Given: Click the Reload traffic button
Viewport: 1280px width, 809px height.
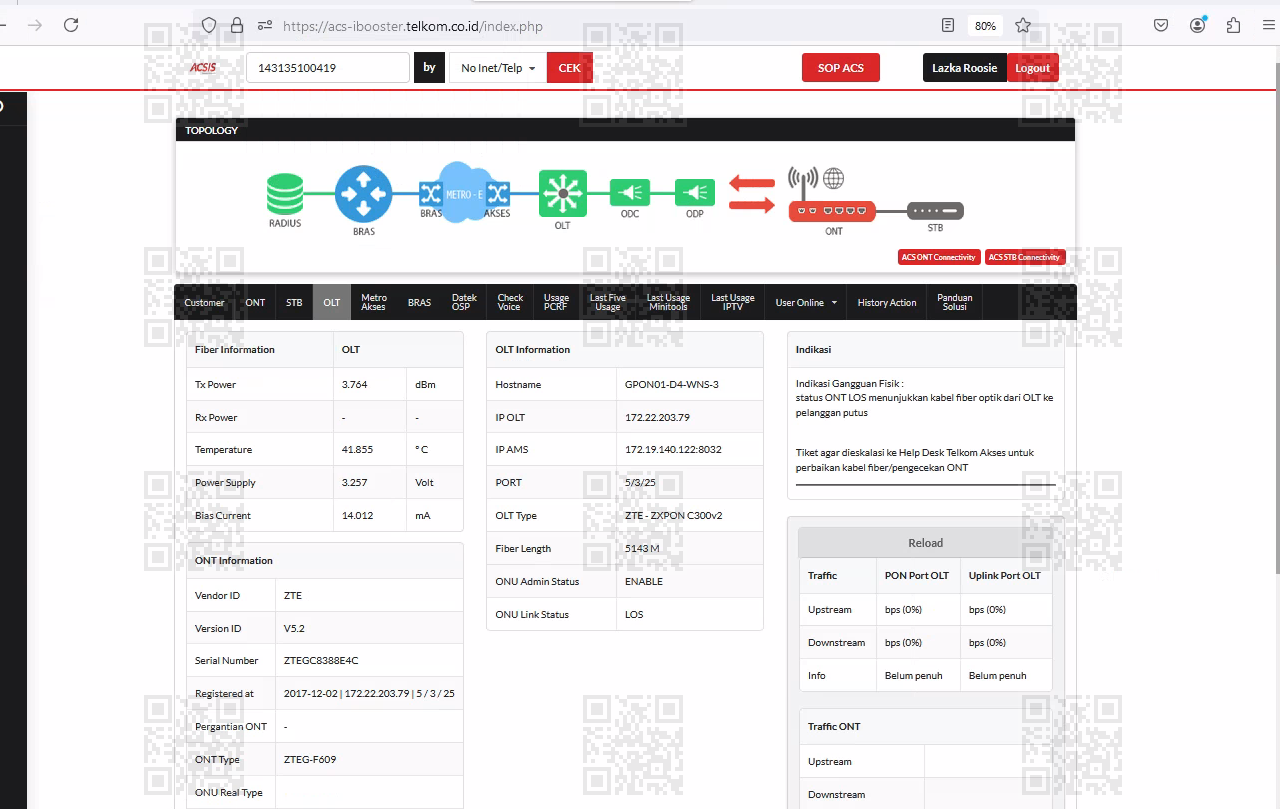Looking at the screenshot, I should [925, 543].
